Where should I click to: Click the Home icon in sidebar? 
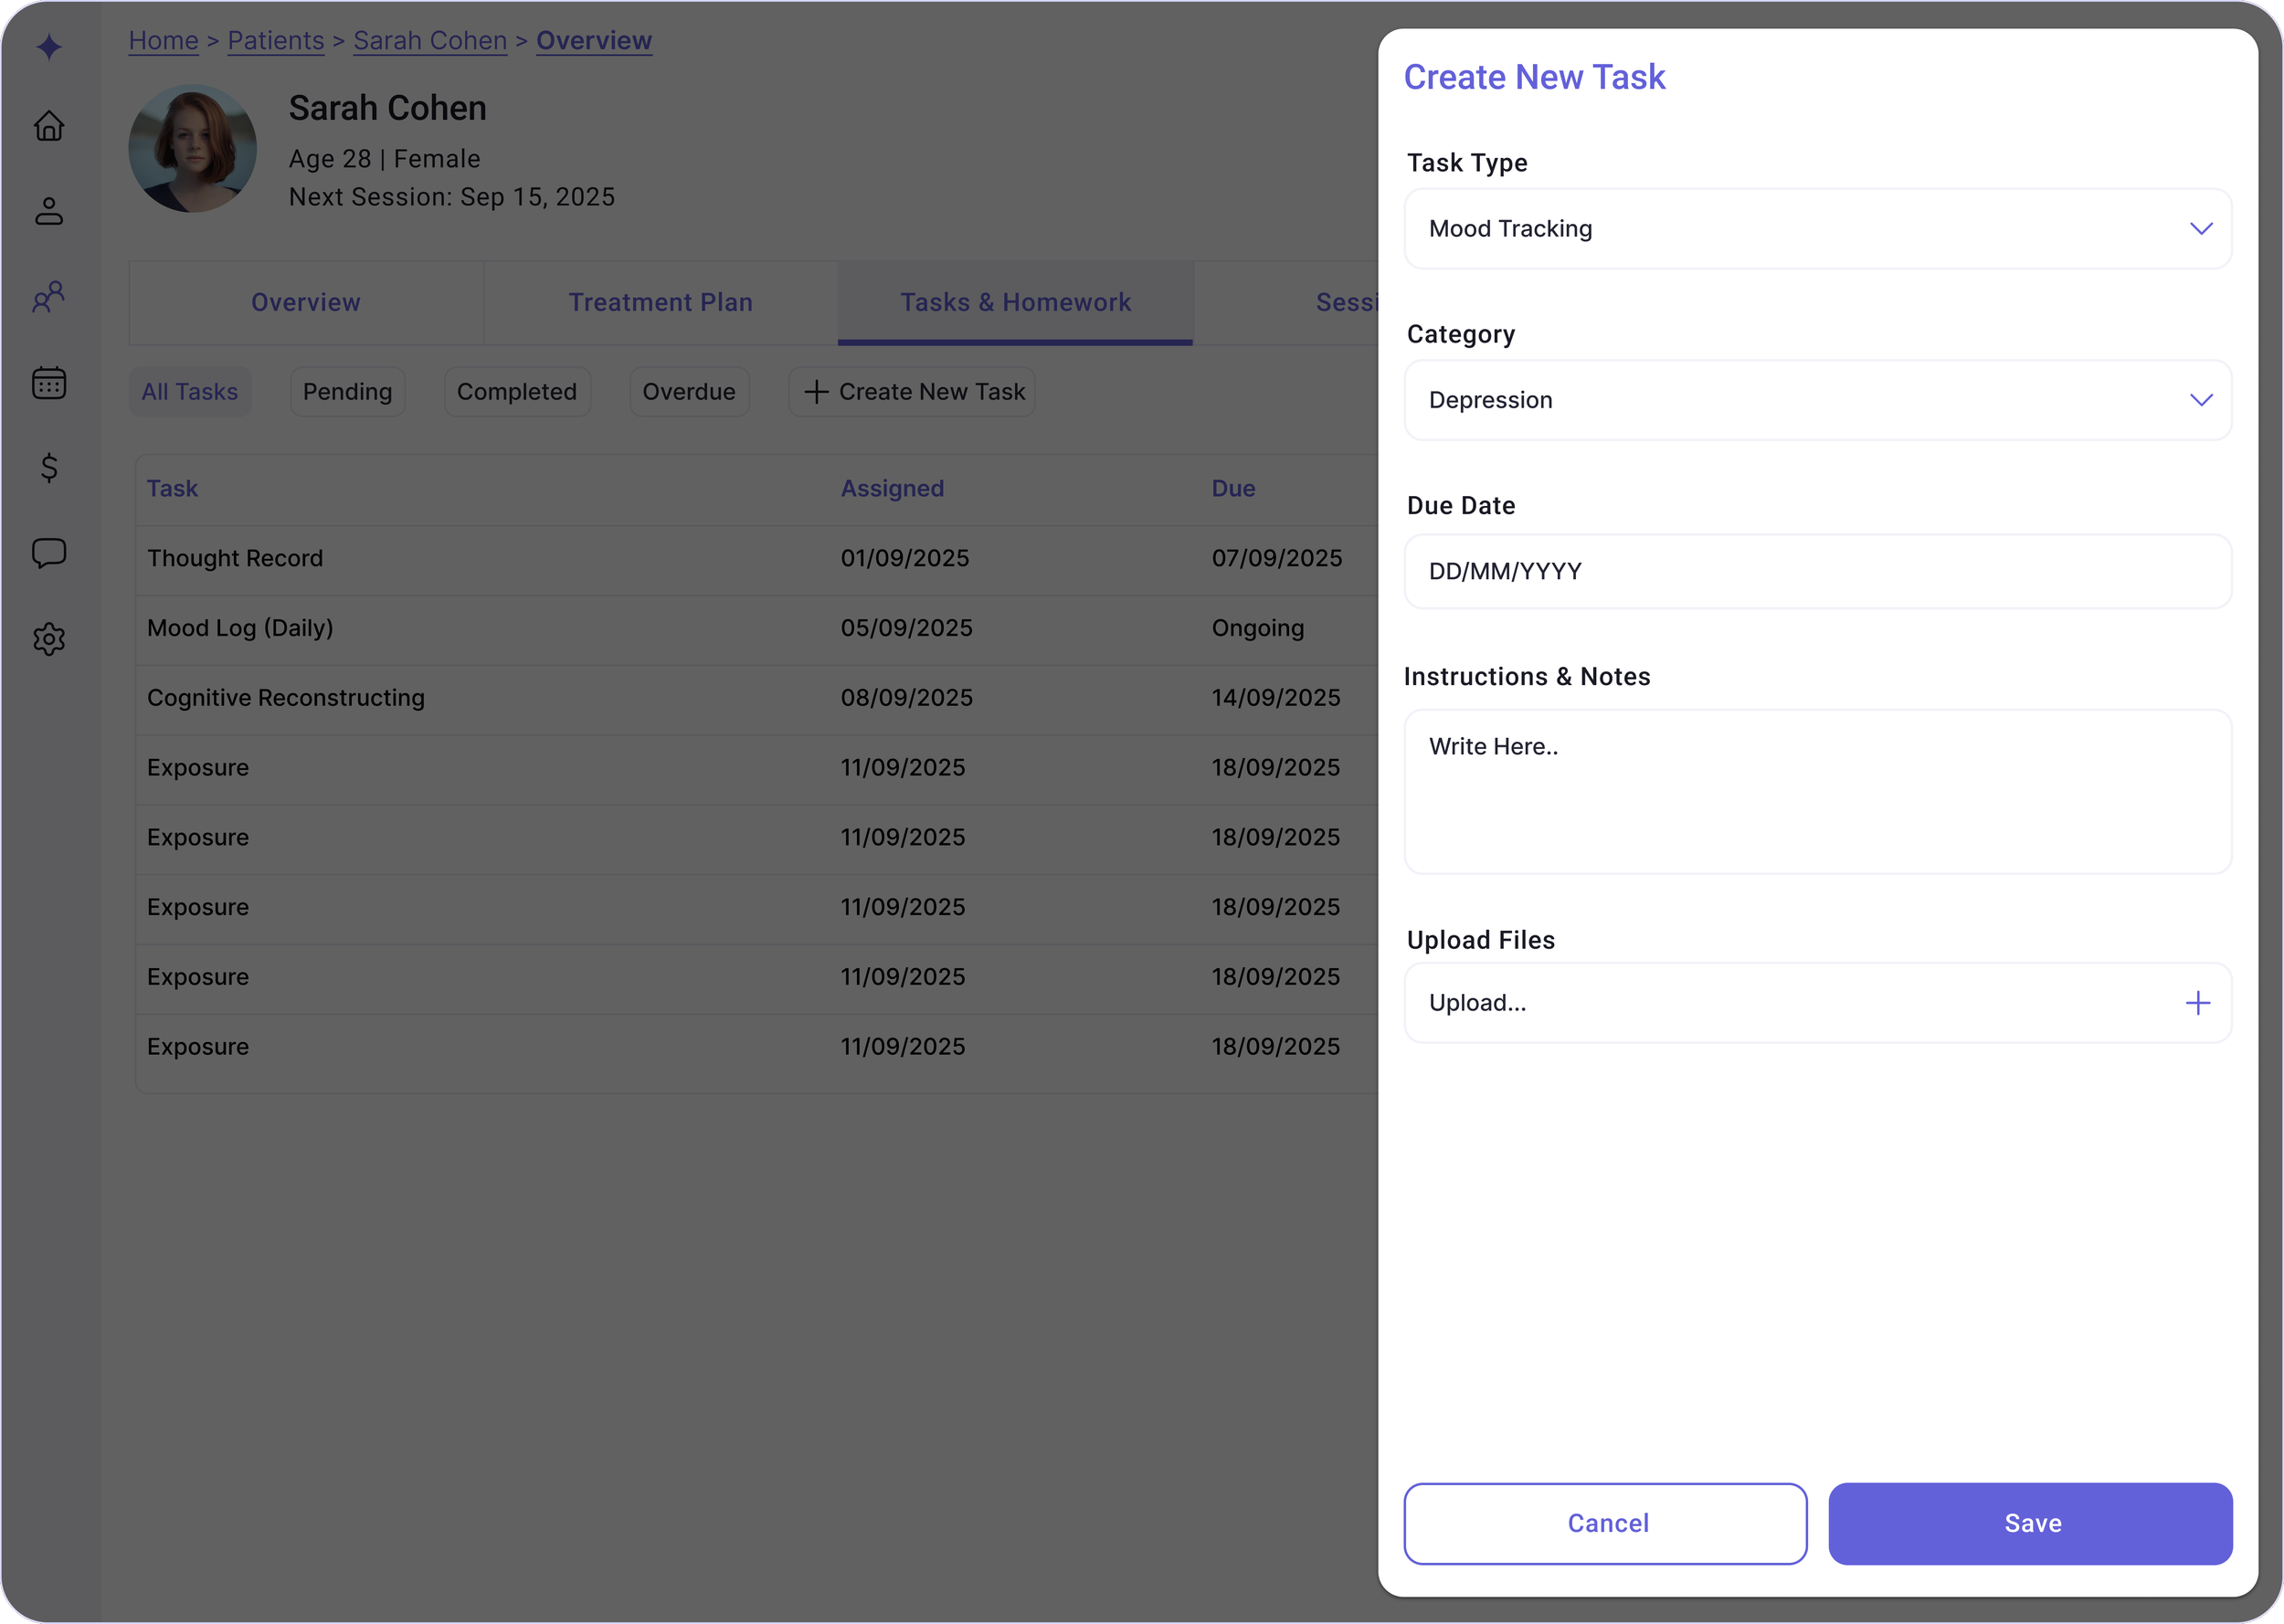coord(49,126)
